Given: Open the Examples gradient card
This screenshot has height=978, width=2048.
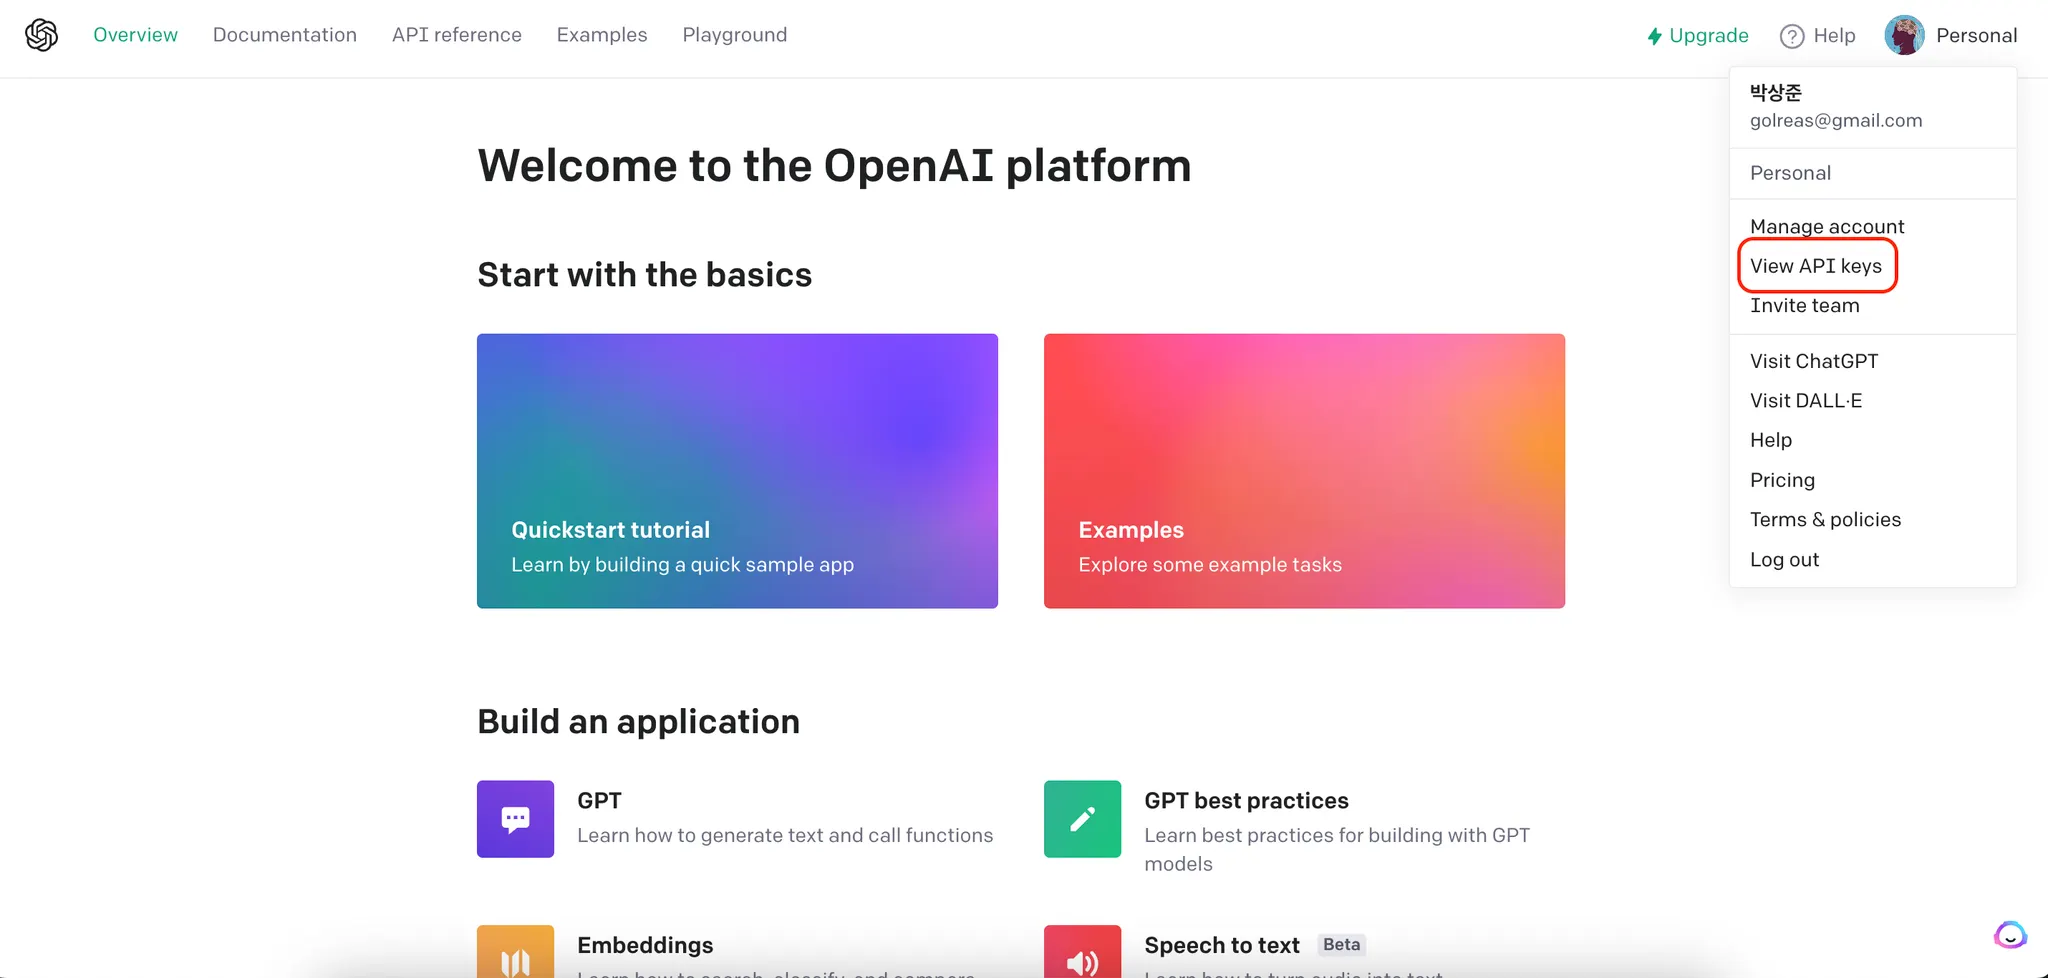Looking at the screenshot, I should tap(1304, 471).
